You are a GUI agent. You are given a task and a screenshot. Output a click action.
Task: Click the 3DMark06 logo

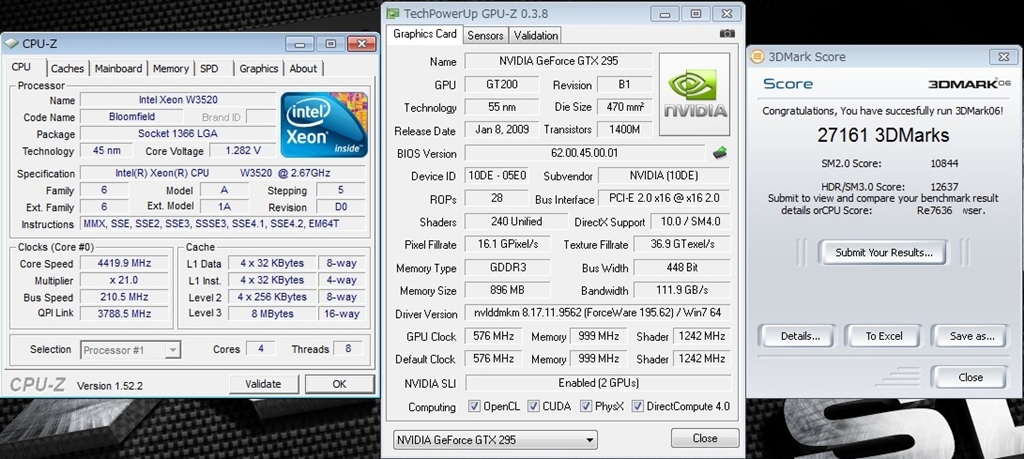pos(969,84)
